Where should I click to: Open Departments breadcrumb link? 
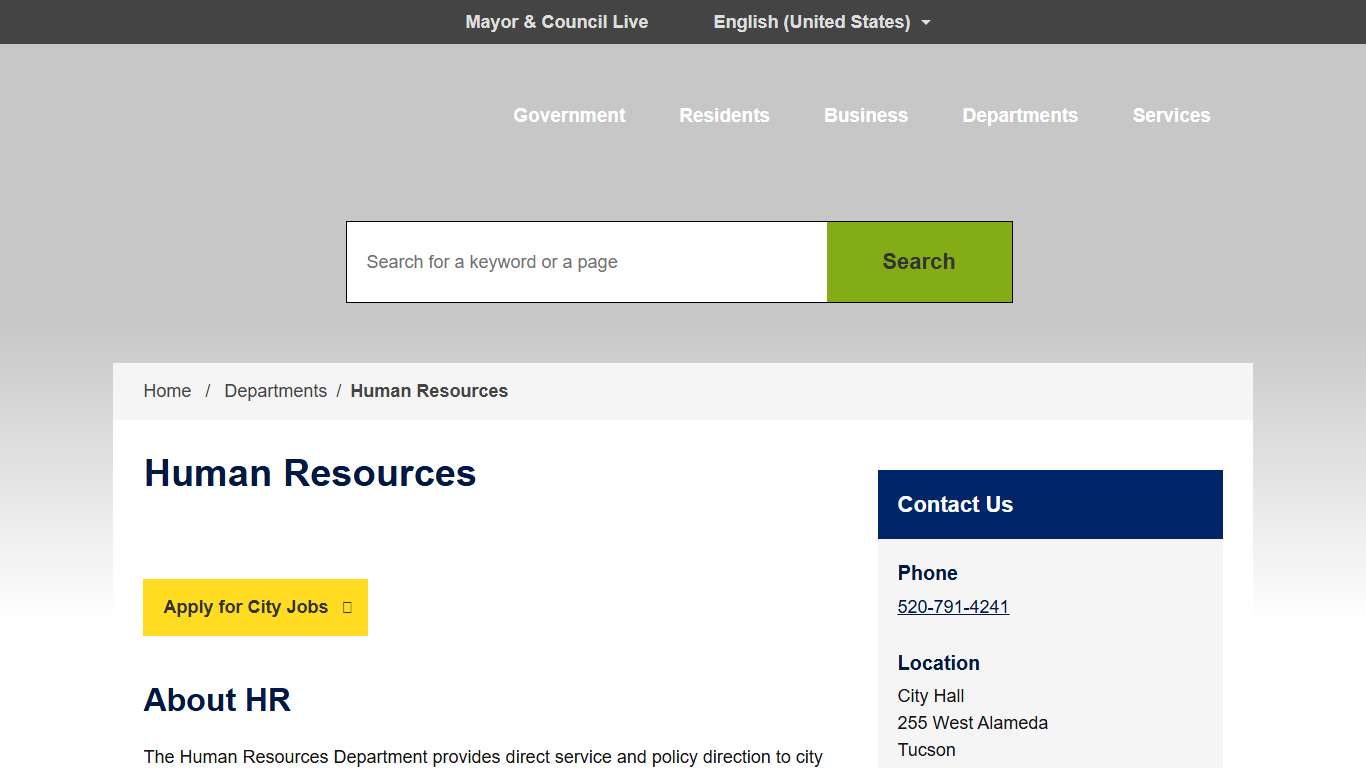(x=275, y=390)
